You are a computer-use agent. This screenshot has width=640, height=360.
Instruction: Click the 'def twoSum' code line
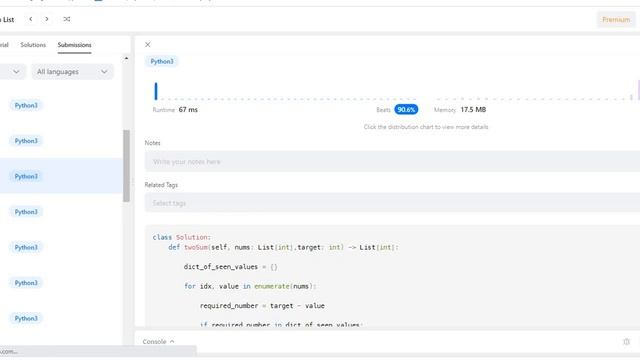point(283,247)
